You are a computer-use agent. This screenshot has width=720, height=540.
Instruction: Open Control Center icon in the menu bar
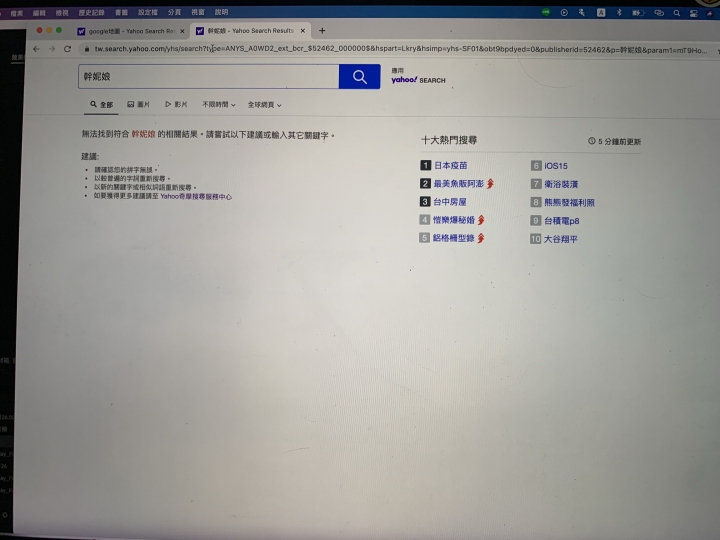click(x=694, y=13)
